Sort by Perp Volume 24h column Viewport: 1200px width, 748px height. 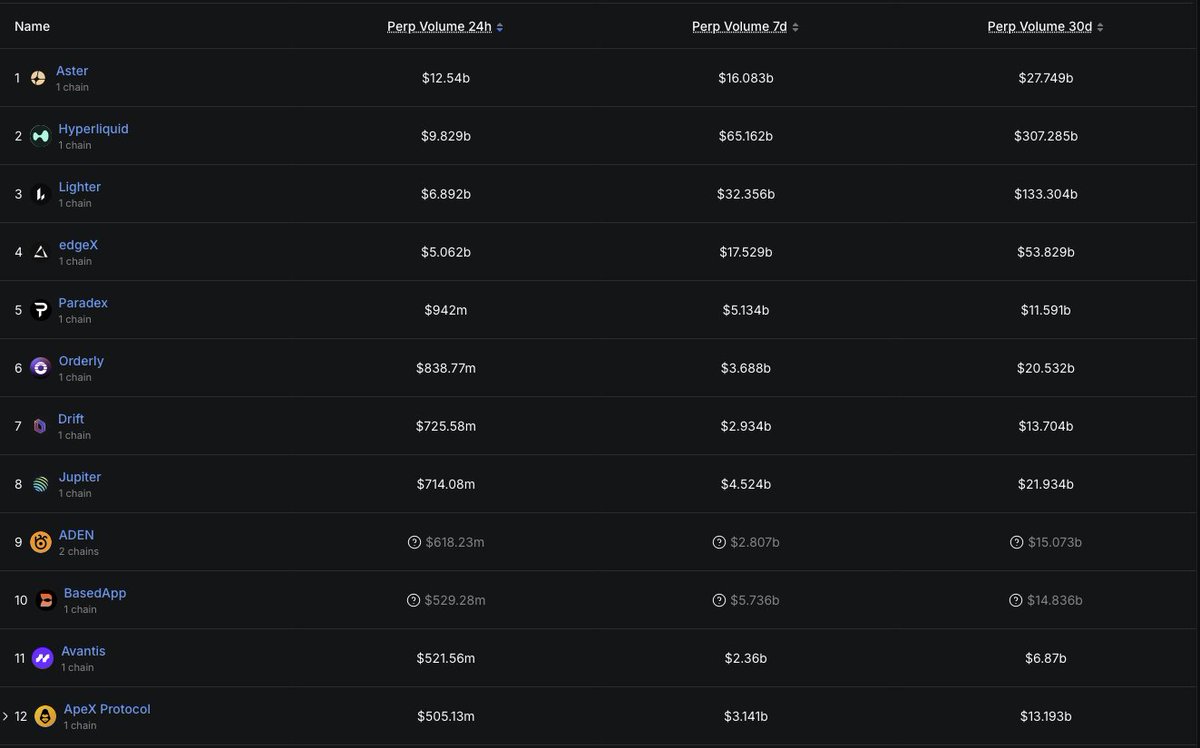(x=445, y=27)
